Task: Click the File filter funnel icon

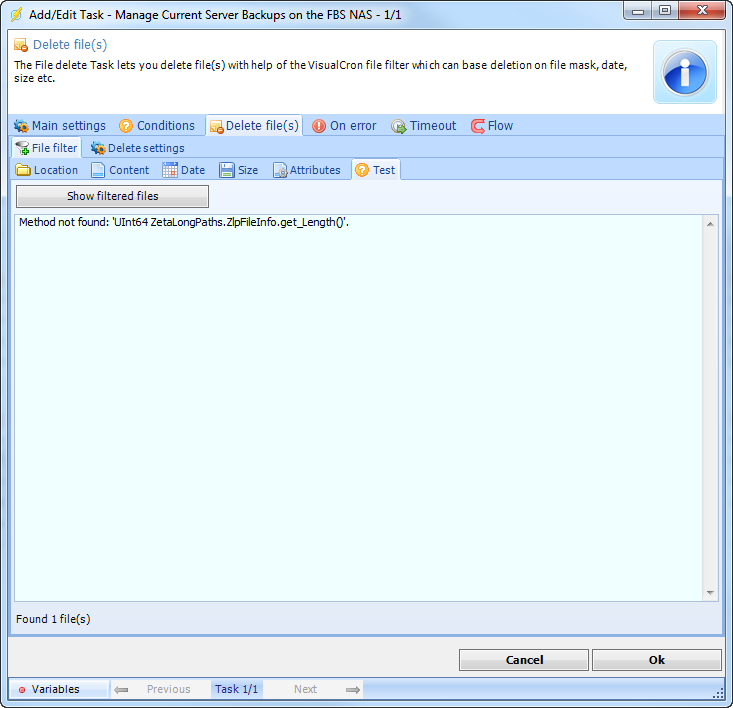Action: point(22,148)
